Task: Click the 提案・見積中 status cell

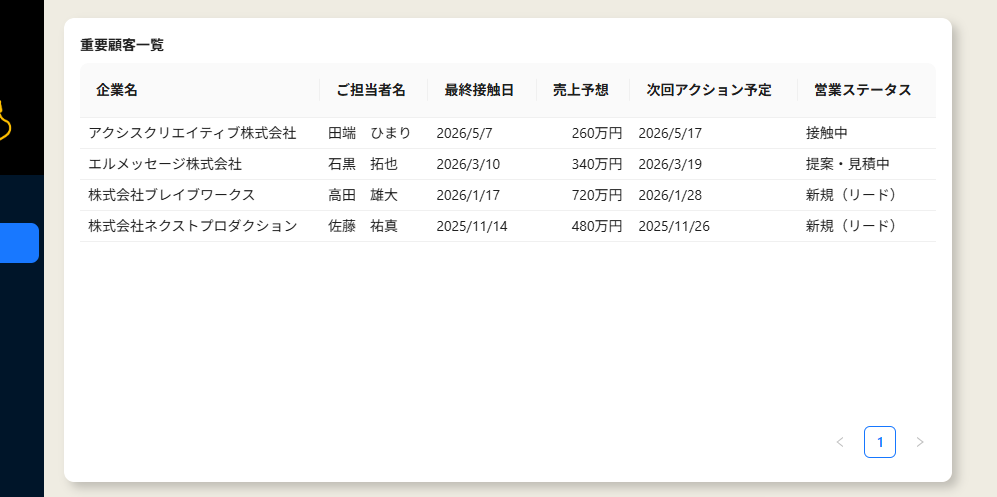Action: [x=847, y=164]
